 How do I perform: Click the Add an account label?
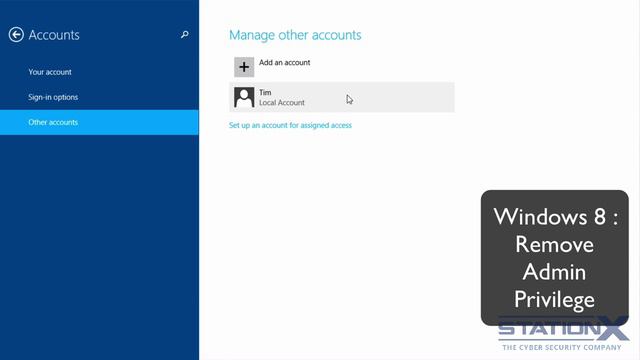(x=284, y=62)
